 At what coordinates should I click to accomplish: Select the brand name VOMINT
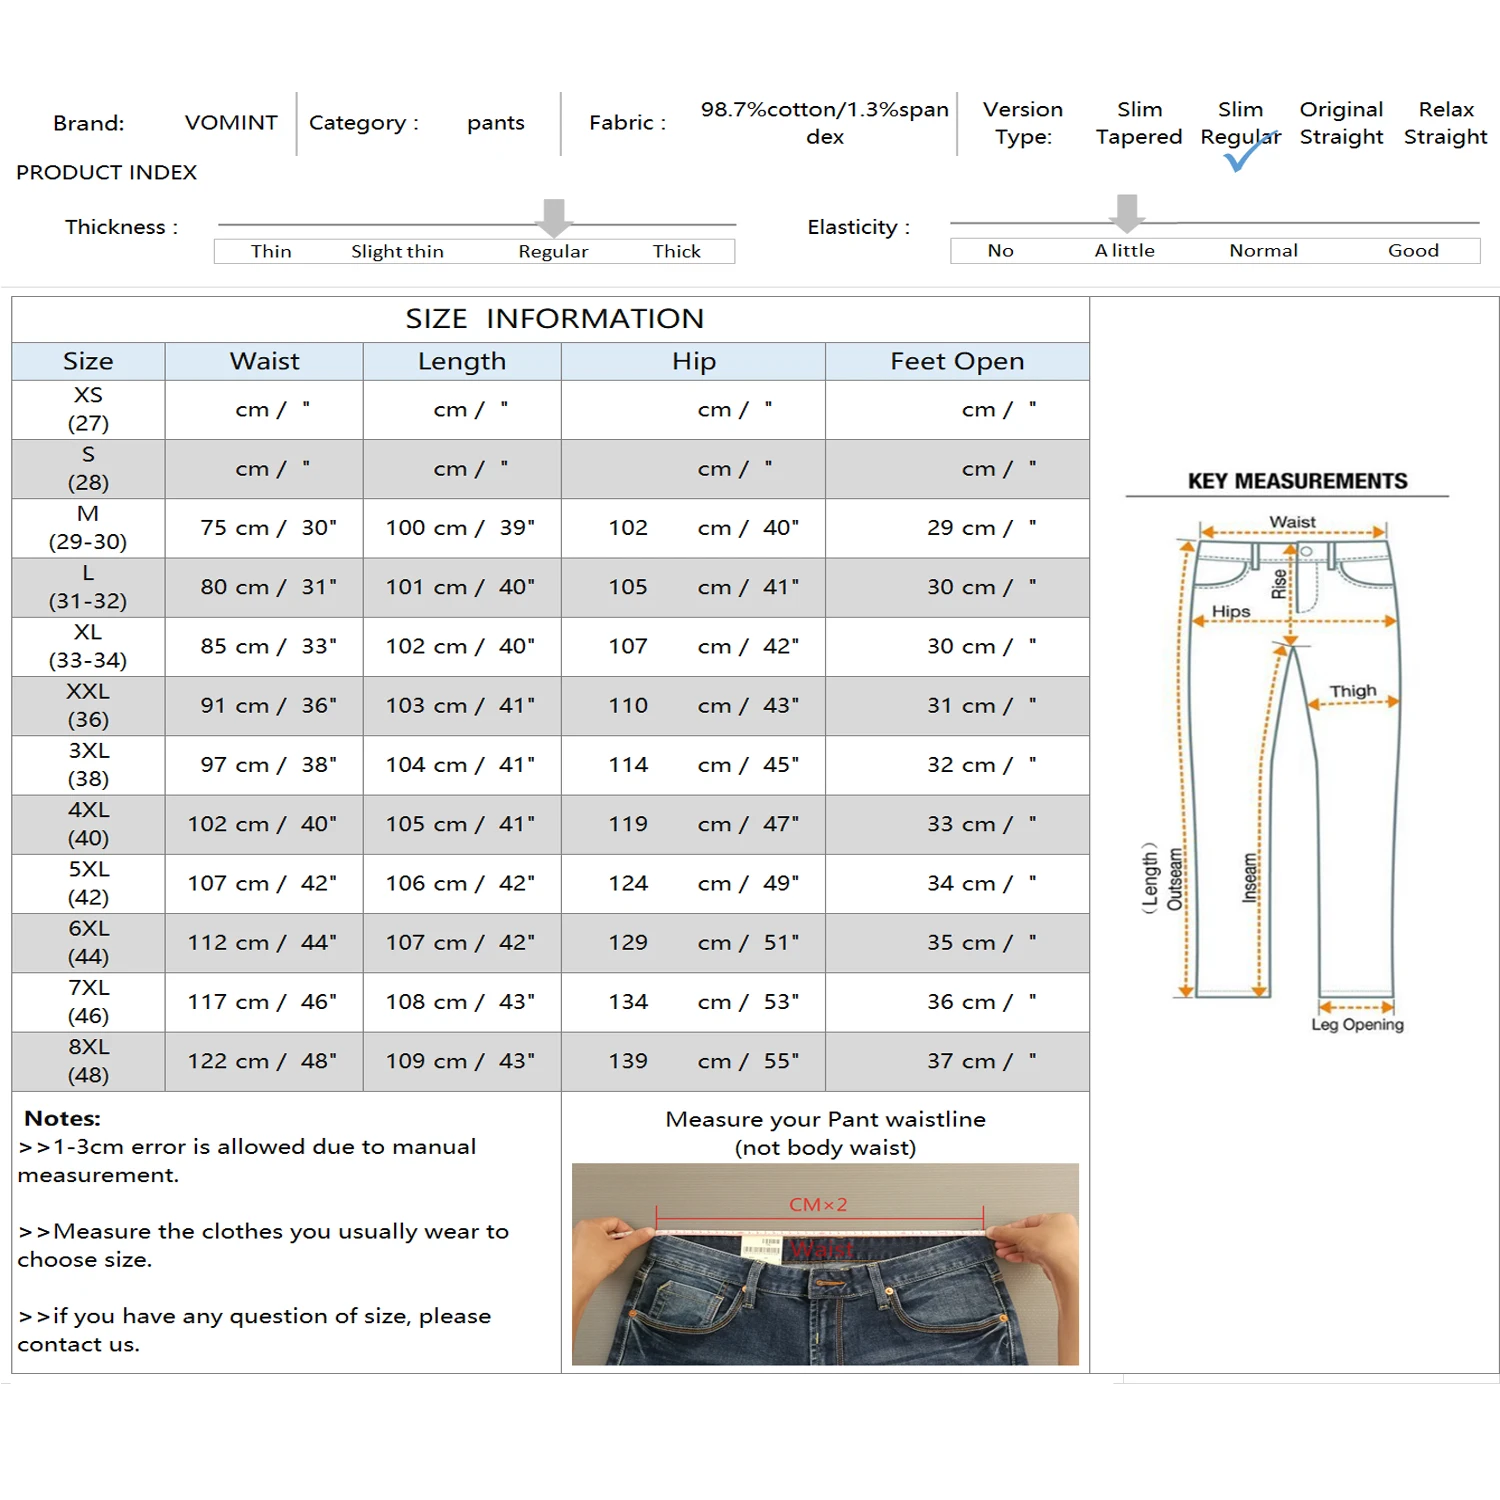click(231, 123)
